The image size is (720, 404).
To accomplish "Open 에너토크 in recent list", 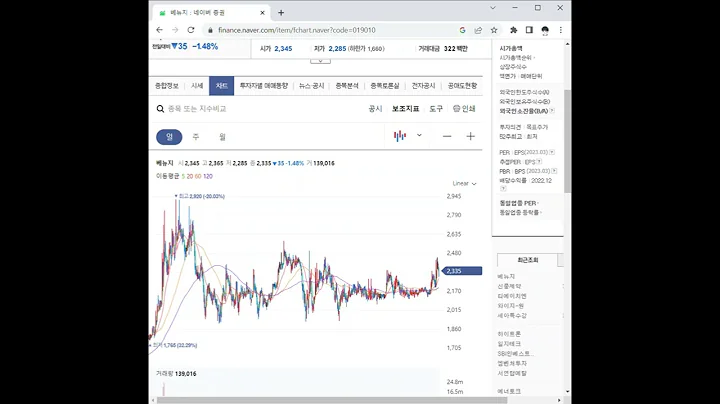I will click(509, 392).
